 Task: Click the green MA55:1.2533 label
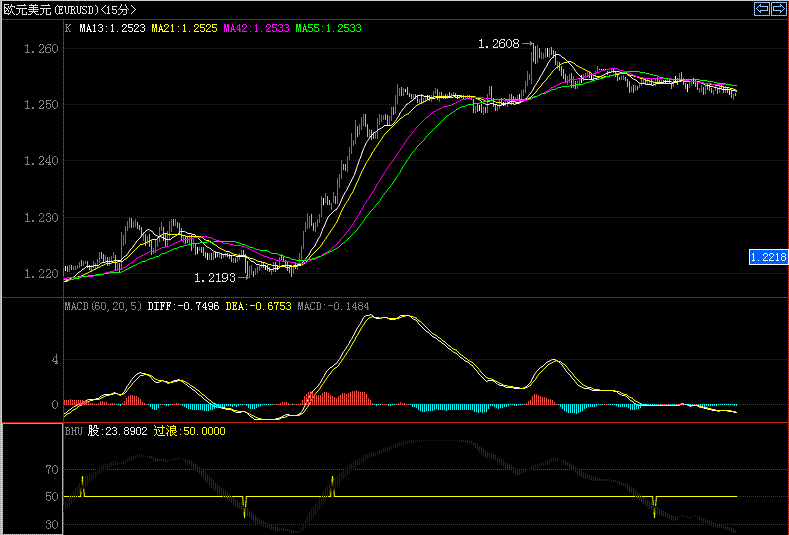(x=329, y=28)
